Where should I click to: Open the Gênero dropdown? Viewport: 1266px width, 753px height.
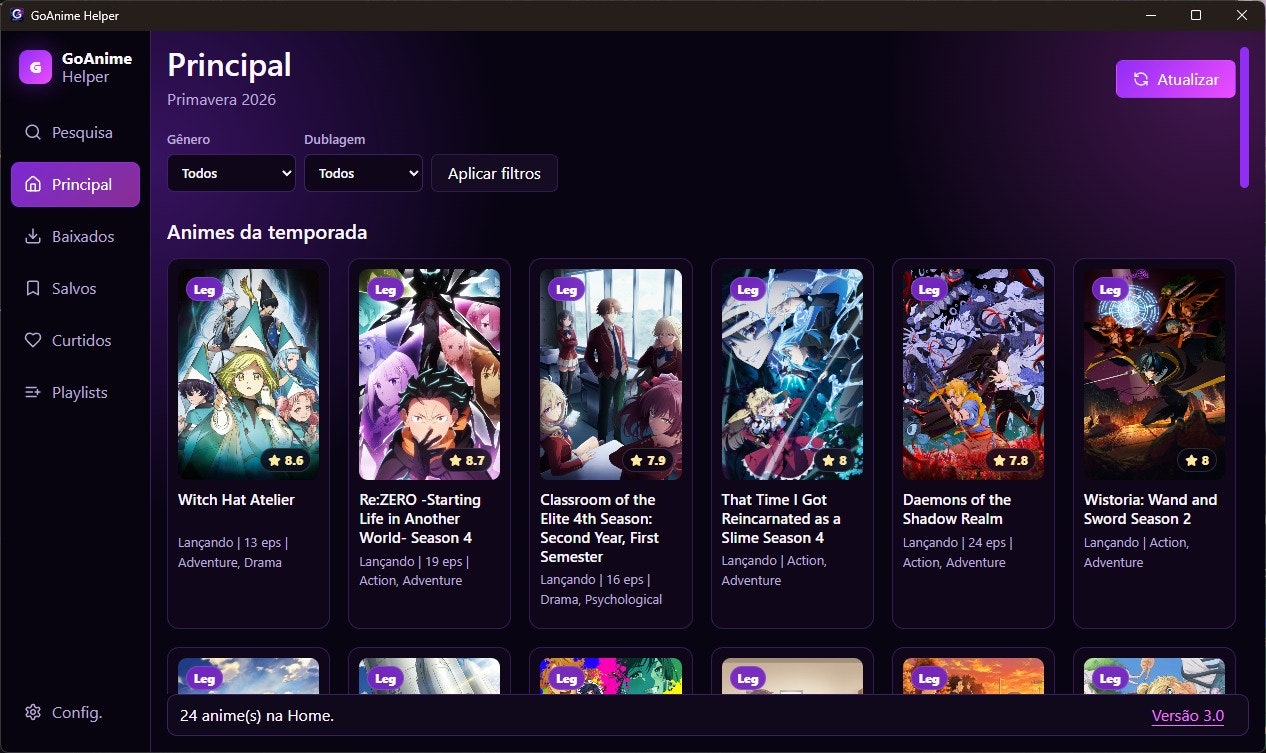pos(231,173)
